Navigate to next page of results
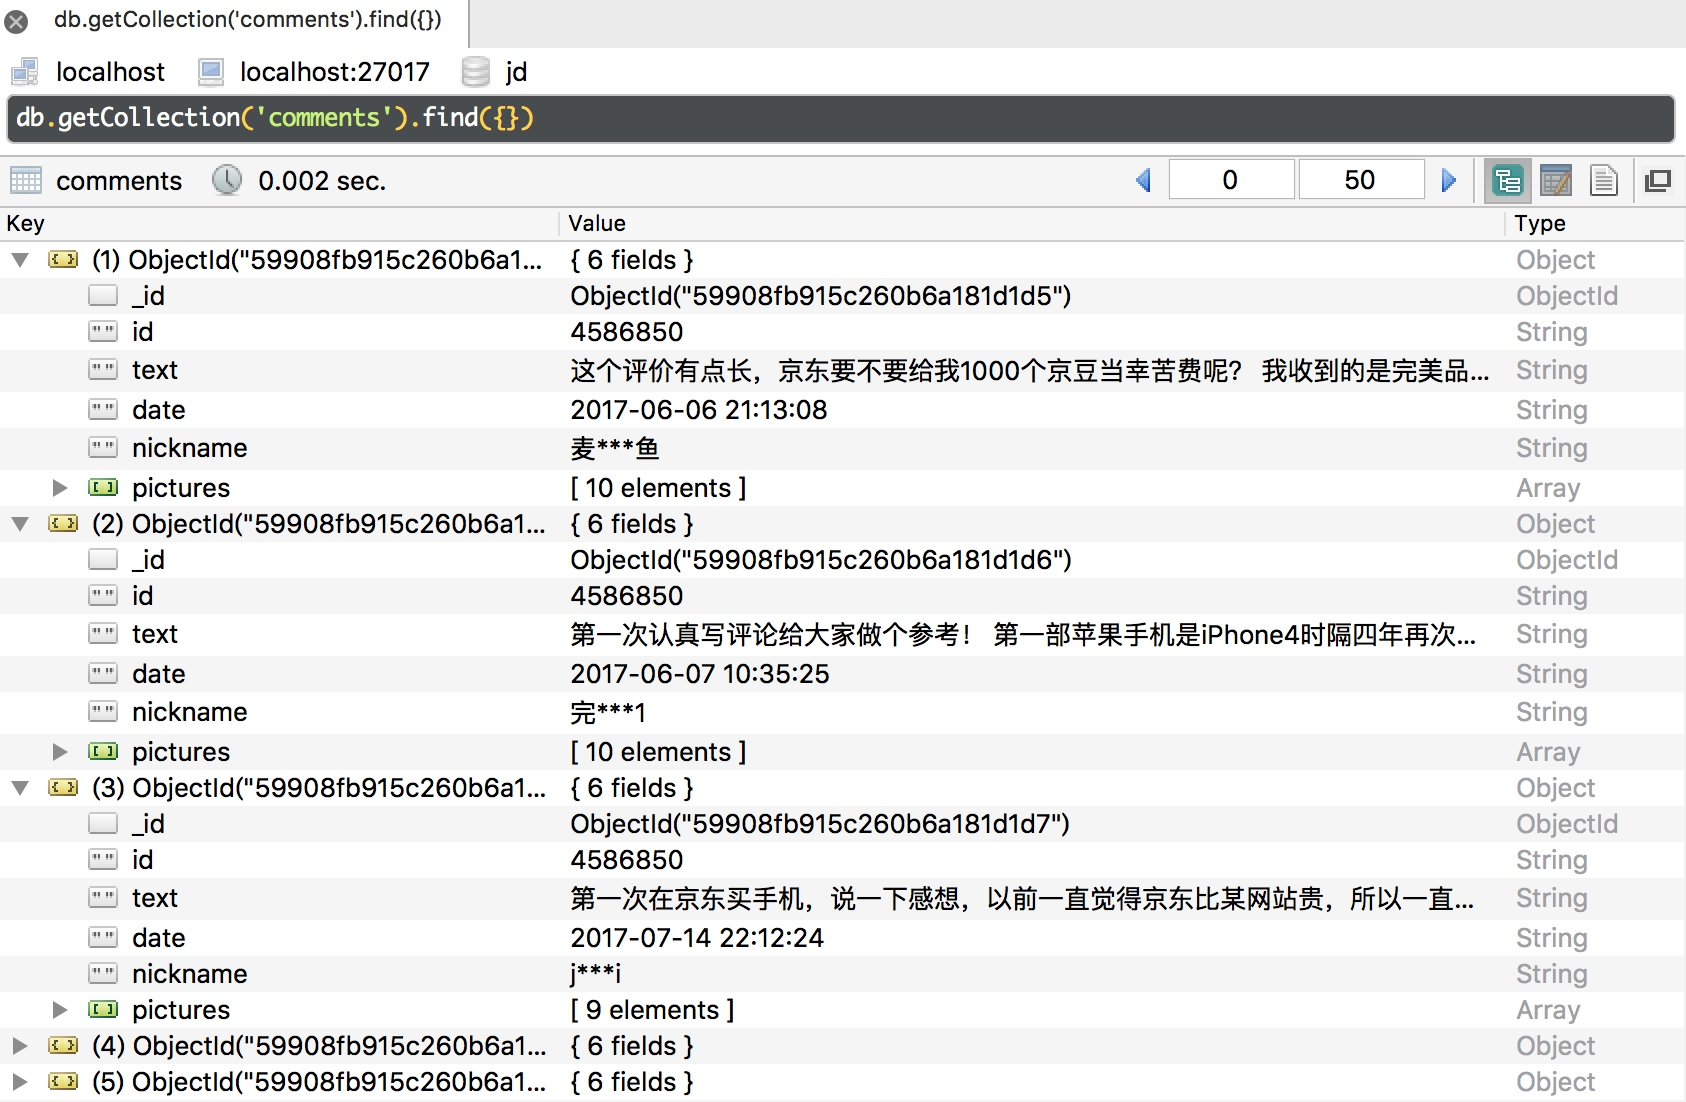1686x1102 pixels. pos(1449,179)
